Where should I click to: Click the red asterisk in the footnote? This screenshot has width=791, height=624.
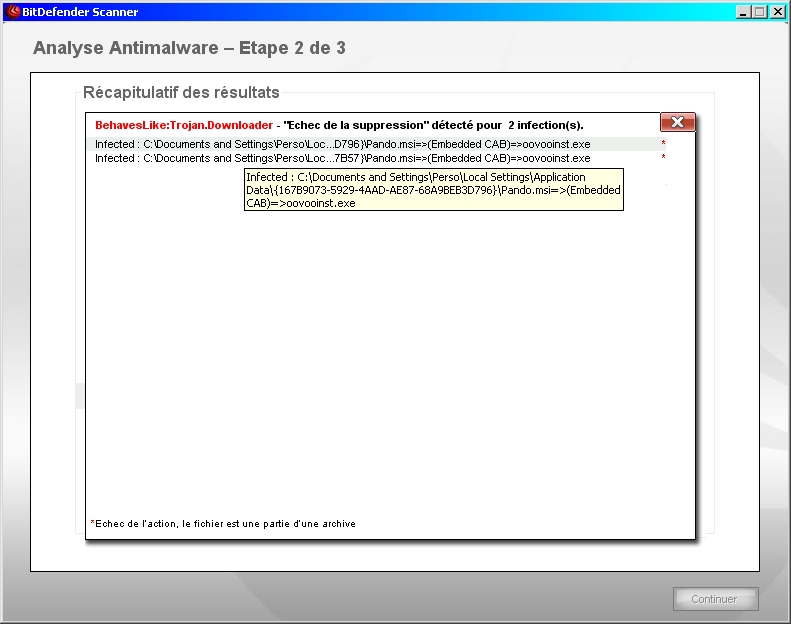tap(92, 523)
